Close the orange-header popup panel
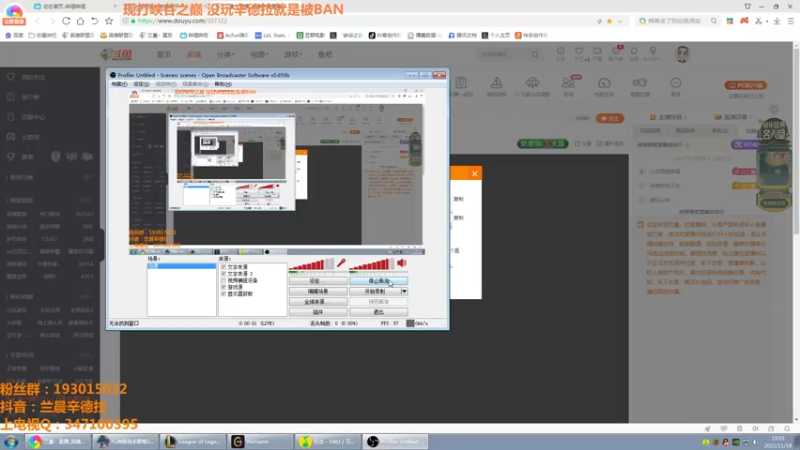The height and width of the screenshot is (450, 800). (x=474, y=173)
